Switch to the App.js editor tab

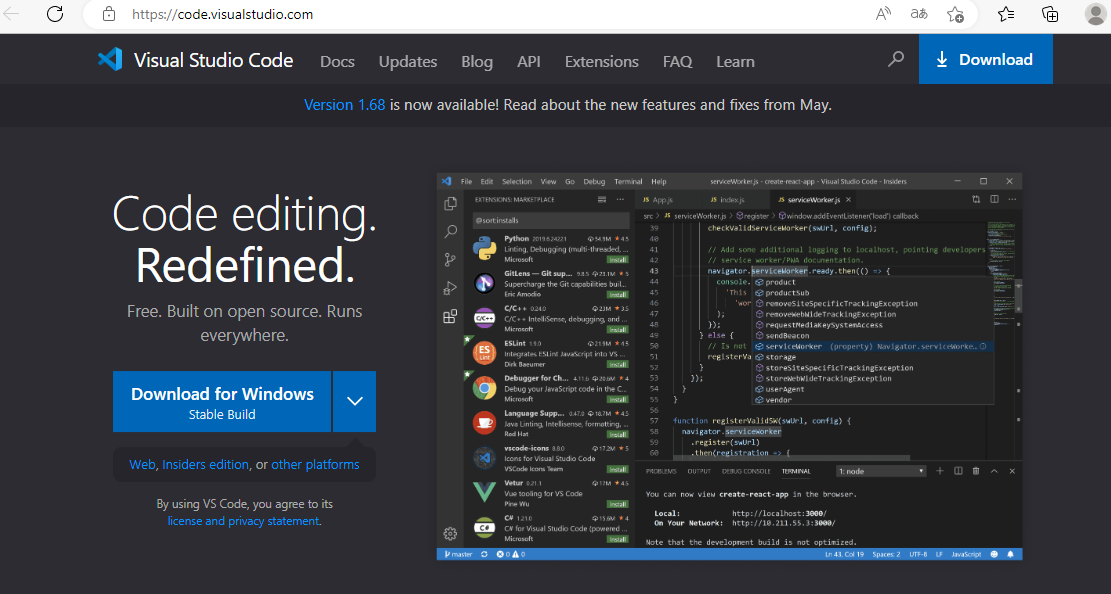(x=663, y=200)
